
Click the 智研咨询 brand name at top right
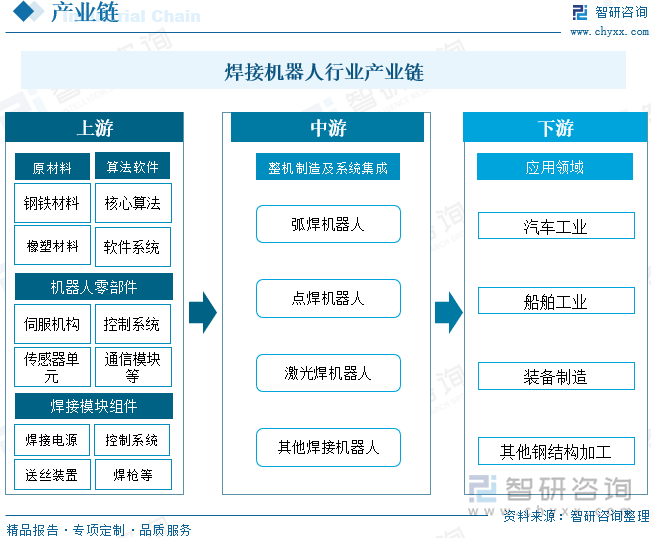click(621, 12)
